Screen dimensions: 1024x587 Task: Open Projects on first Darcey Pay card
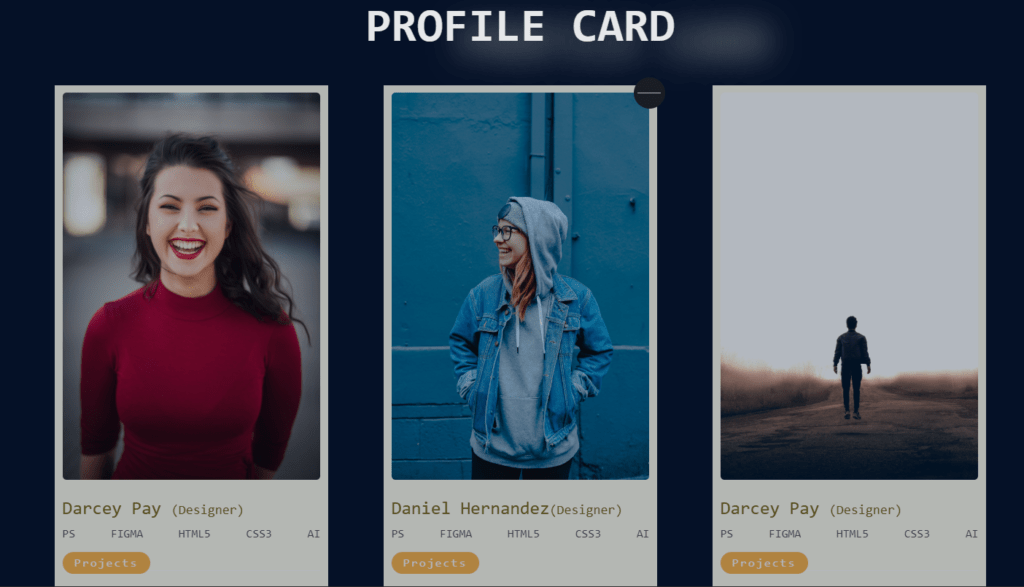click(106, 563)
